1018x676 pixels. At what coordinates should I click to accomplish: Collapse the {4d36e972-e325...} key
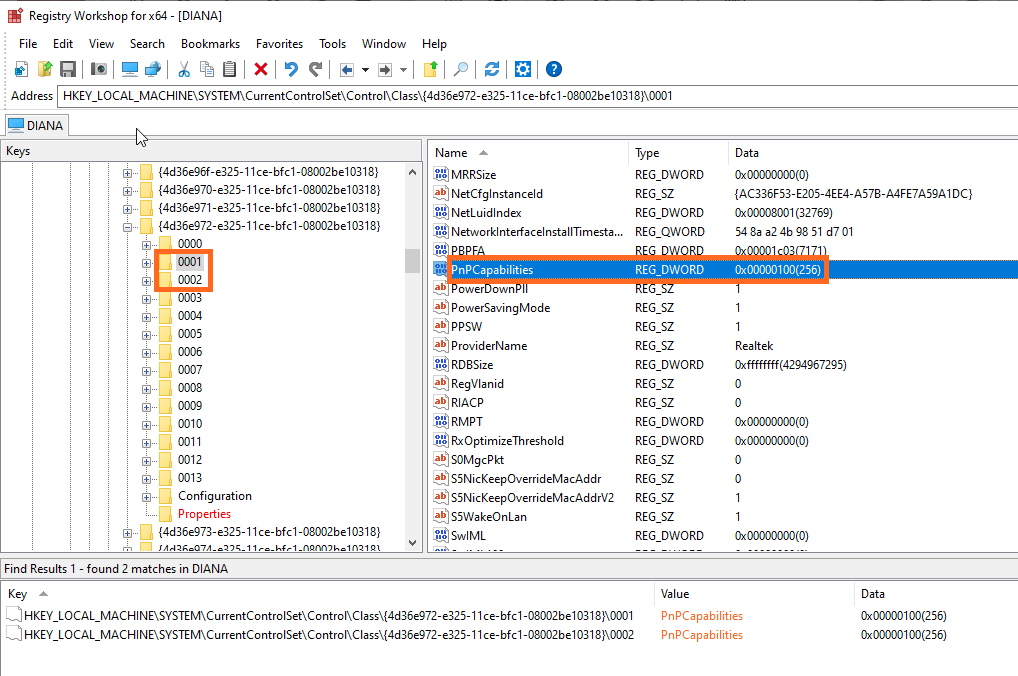(127, 227)
